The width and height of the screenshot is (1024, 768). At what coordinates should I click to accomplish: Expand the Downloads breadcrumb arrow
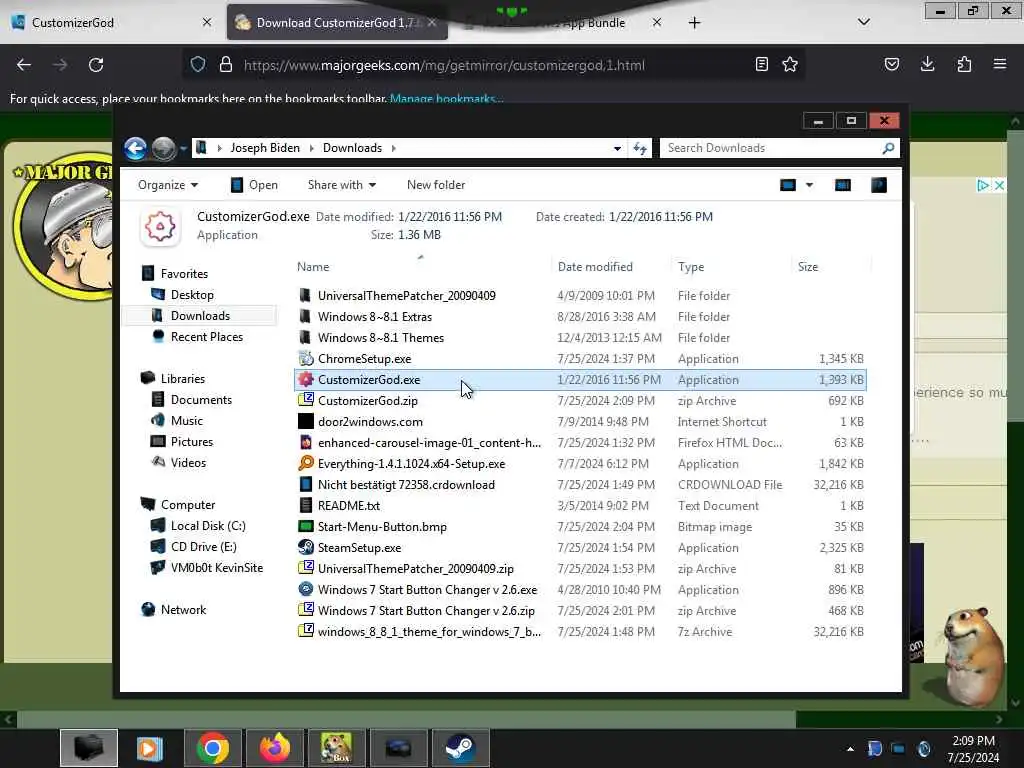coord(393,148)
